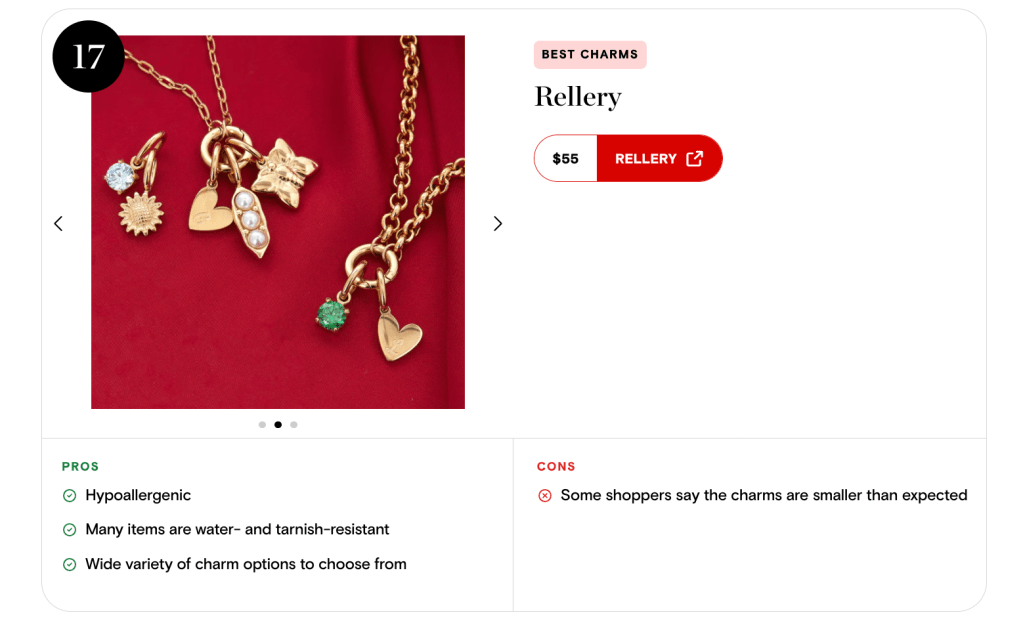Click the red X icon in Cons
This screenshot has height=621, width=1023.
pos(545,496)
